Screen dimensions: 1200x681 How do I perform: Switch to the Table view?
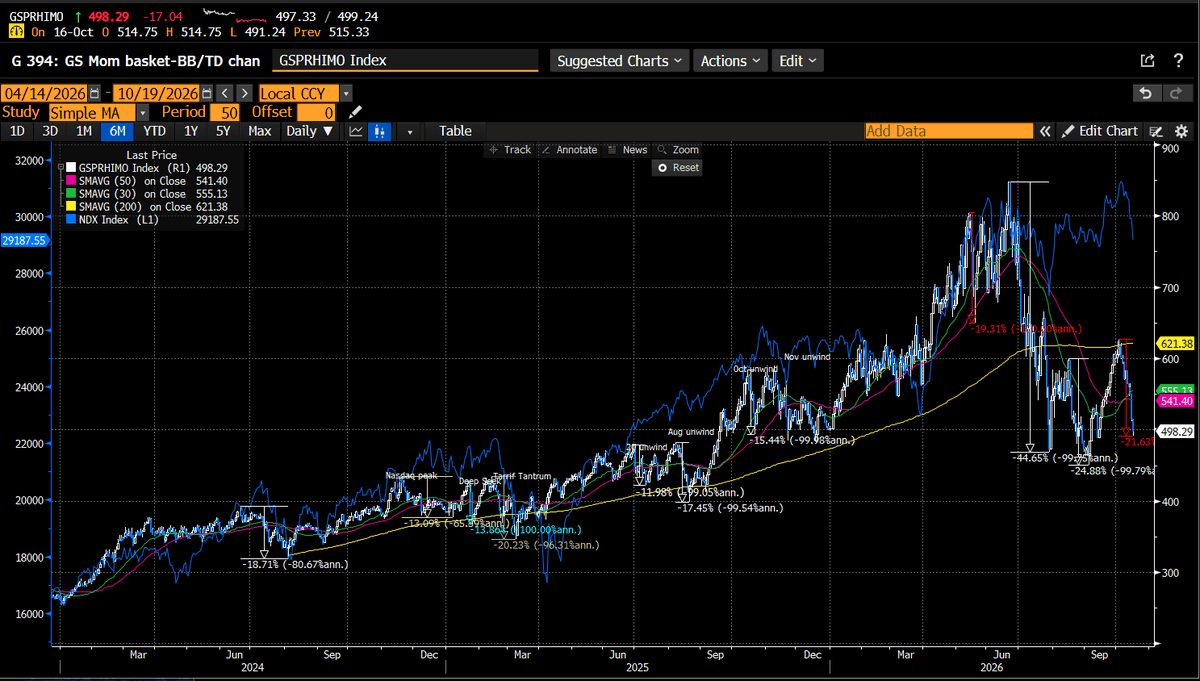coord(455,131)
